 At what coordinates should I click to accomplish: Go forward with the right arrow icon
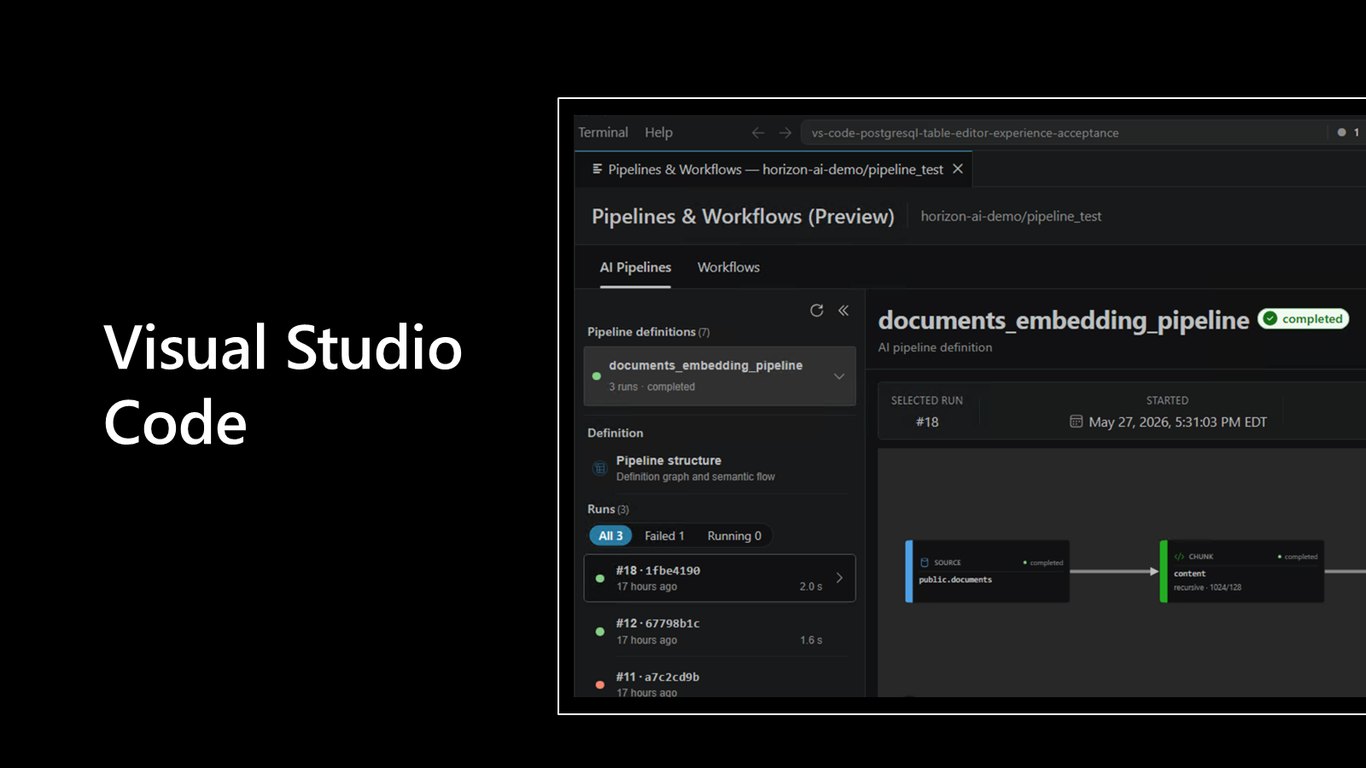pyautogui.click(x=785, y=133)
